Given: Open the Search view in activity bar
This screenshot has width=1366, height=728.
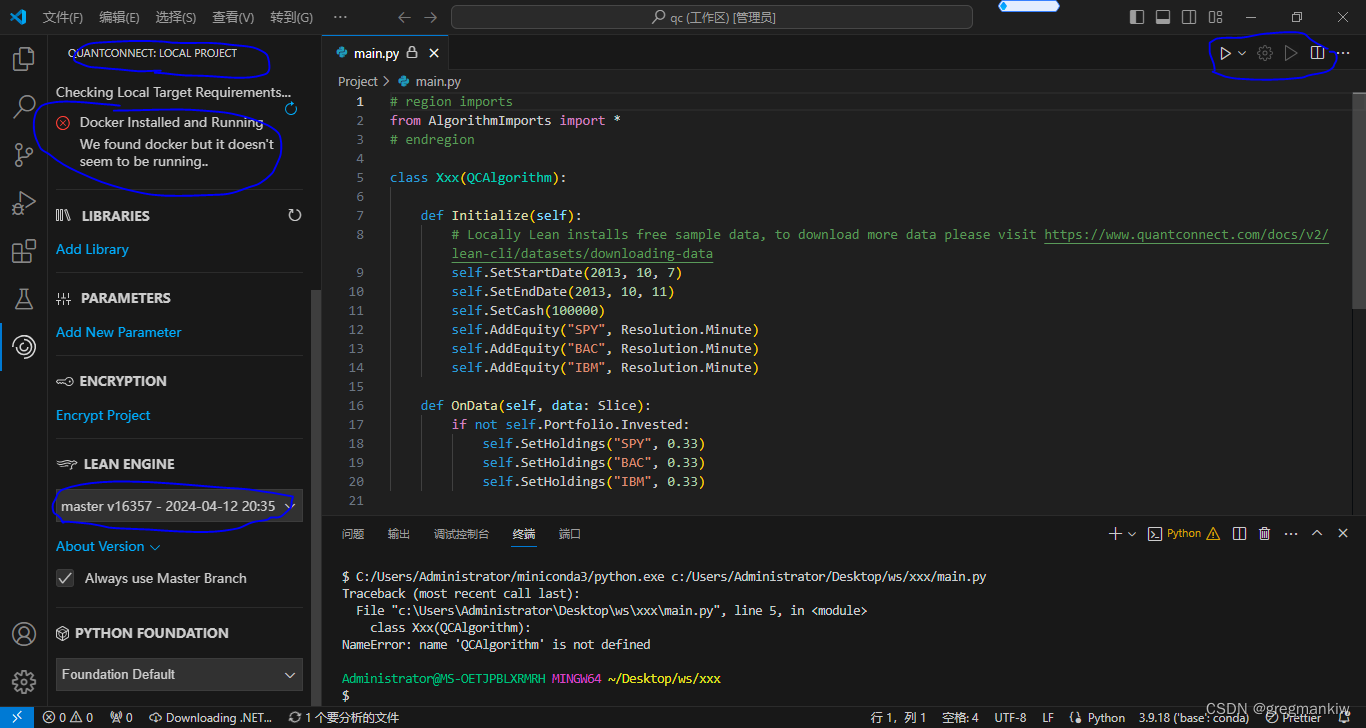Looking at the screenshot, I should [23, 107].
